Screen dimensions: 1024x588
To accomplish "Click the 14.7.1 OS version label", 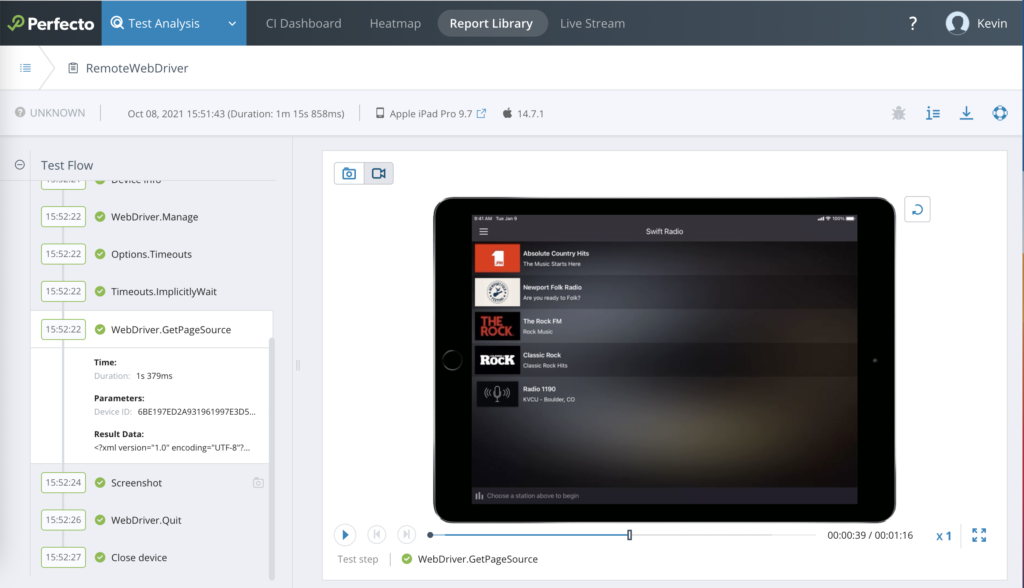I will [x=530, y=114].
